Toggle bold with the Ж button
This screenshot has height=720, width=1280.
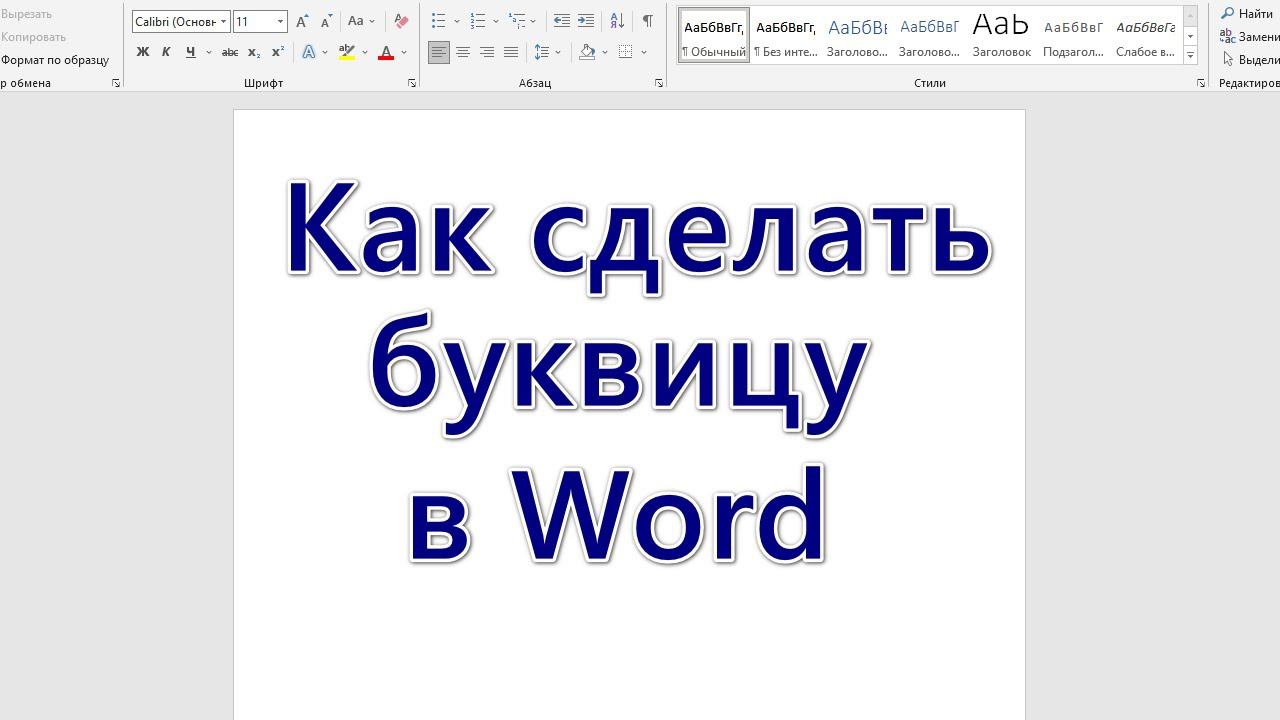pos(142,52)
